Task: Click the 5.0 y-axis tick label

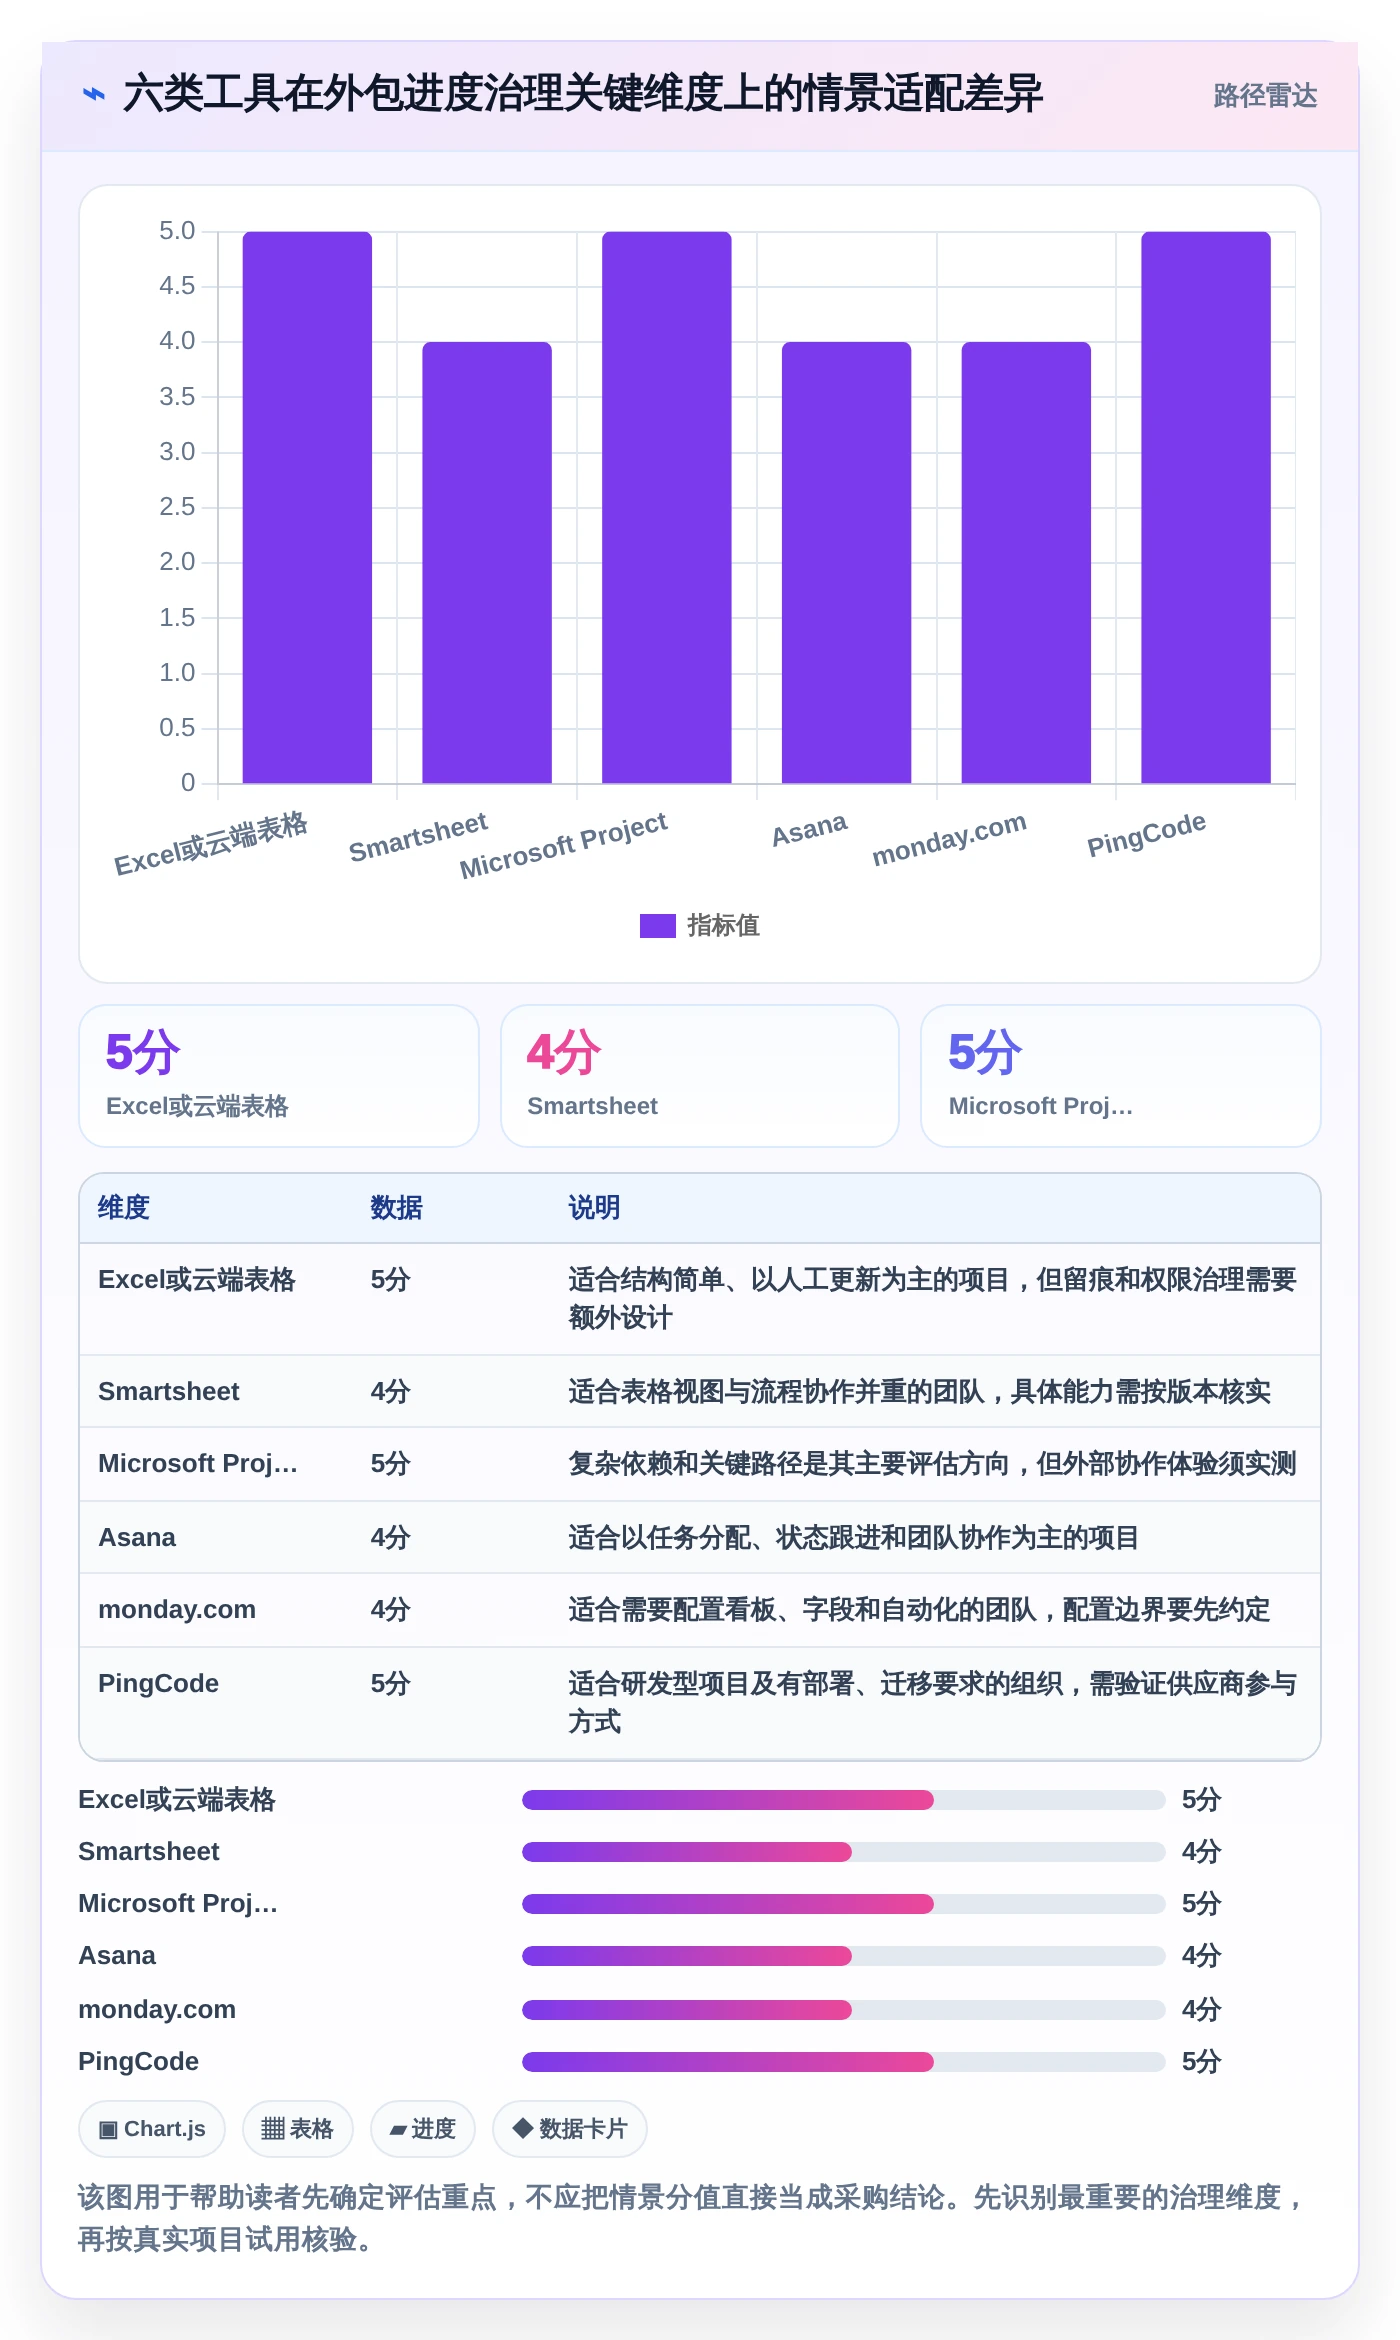Action: (x=177, y=231)
